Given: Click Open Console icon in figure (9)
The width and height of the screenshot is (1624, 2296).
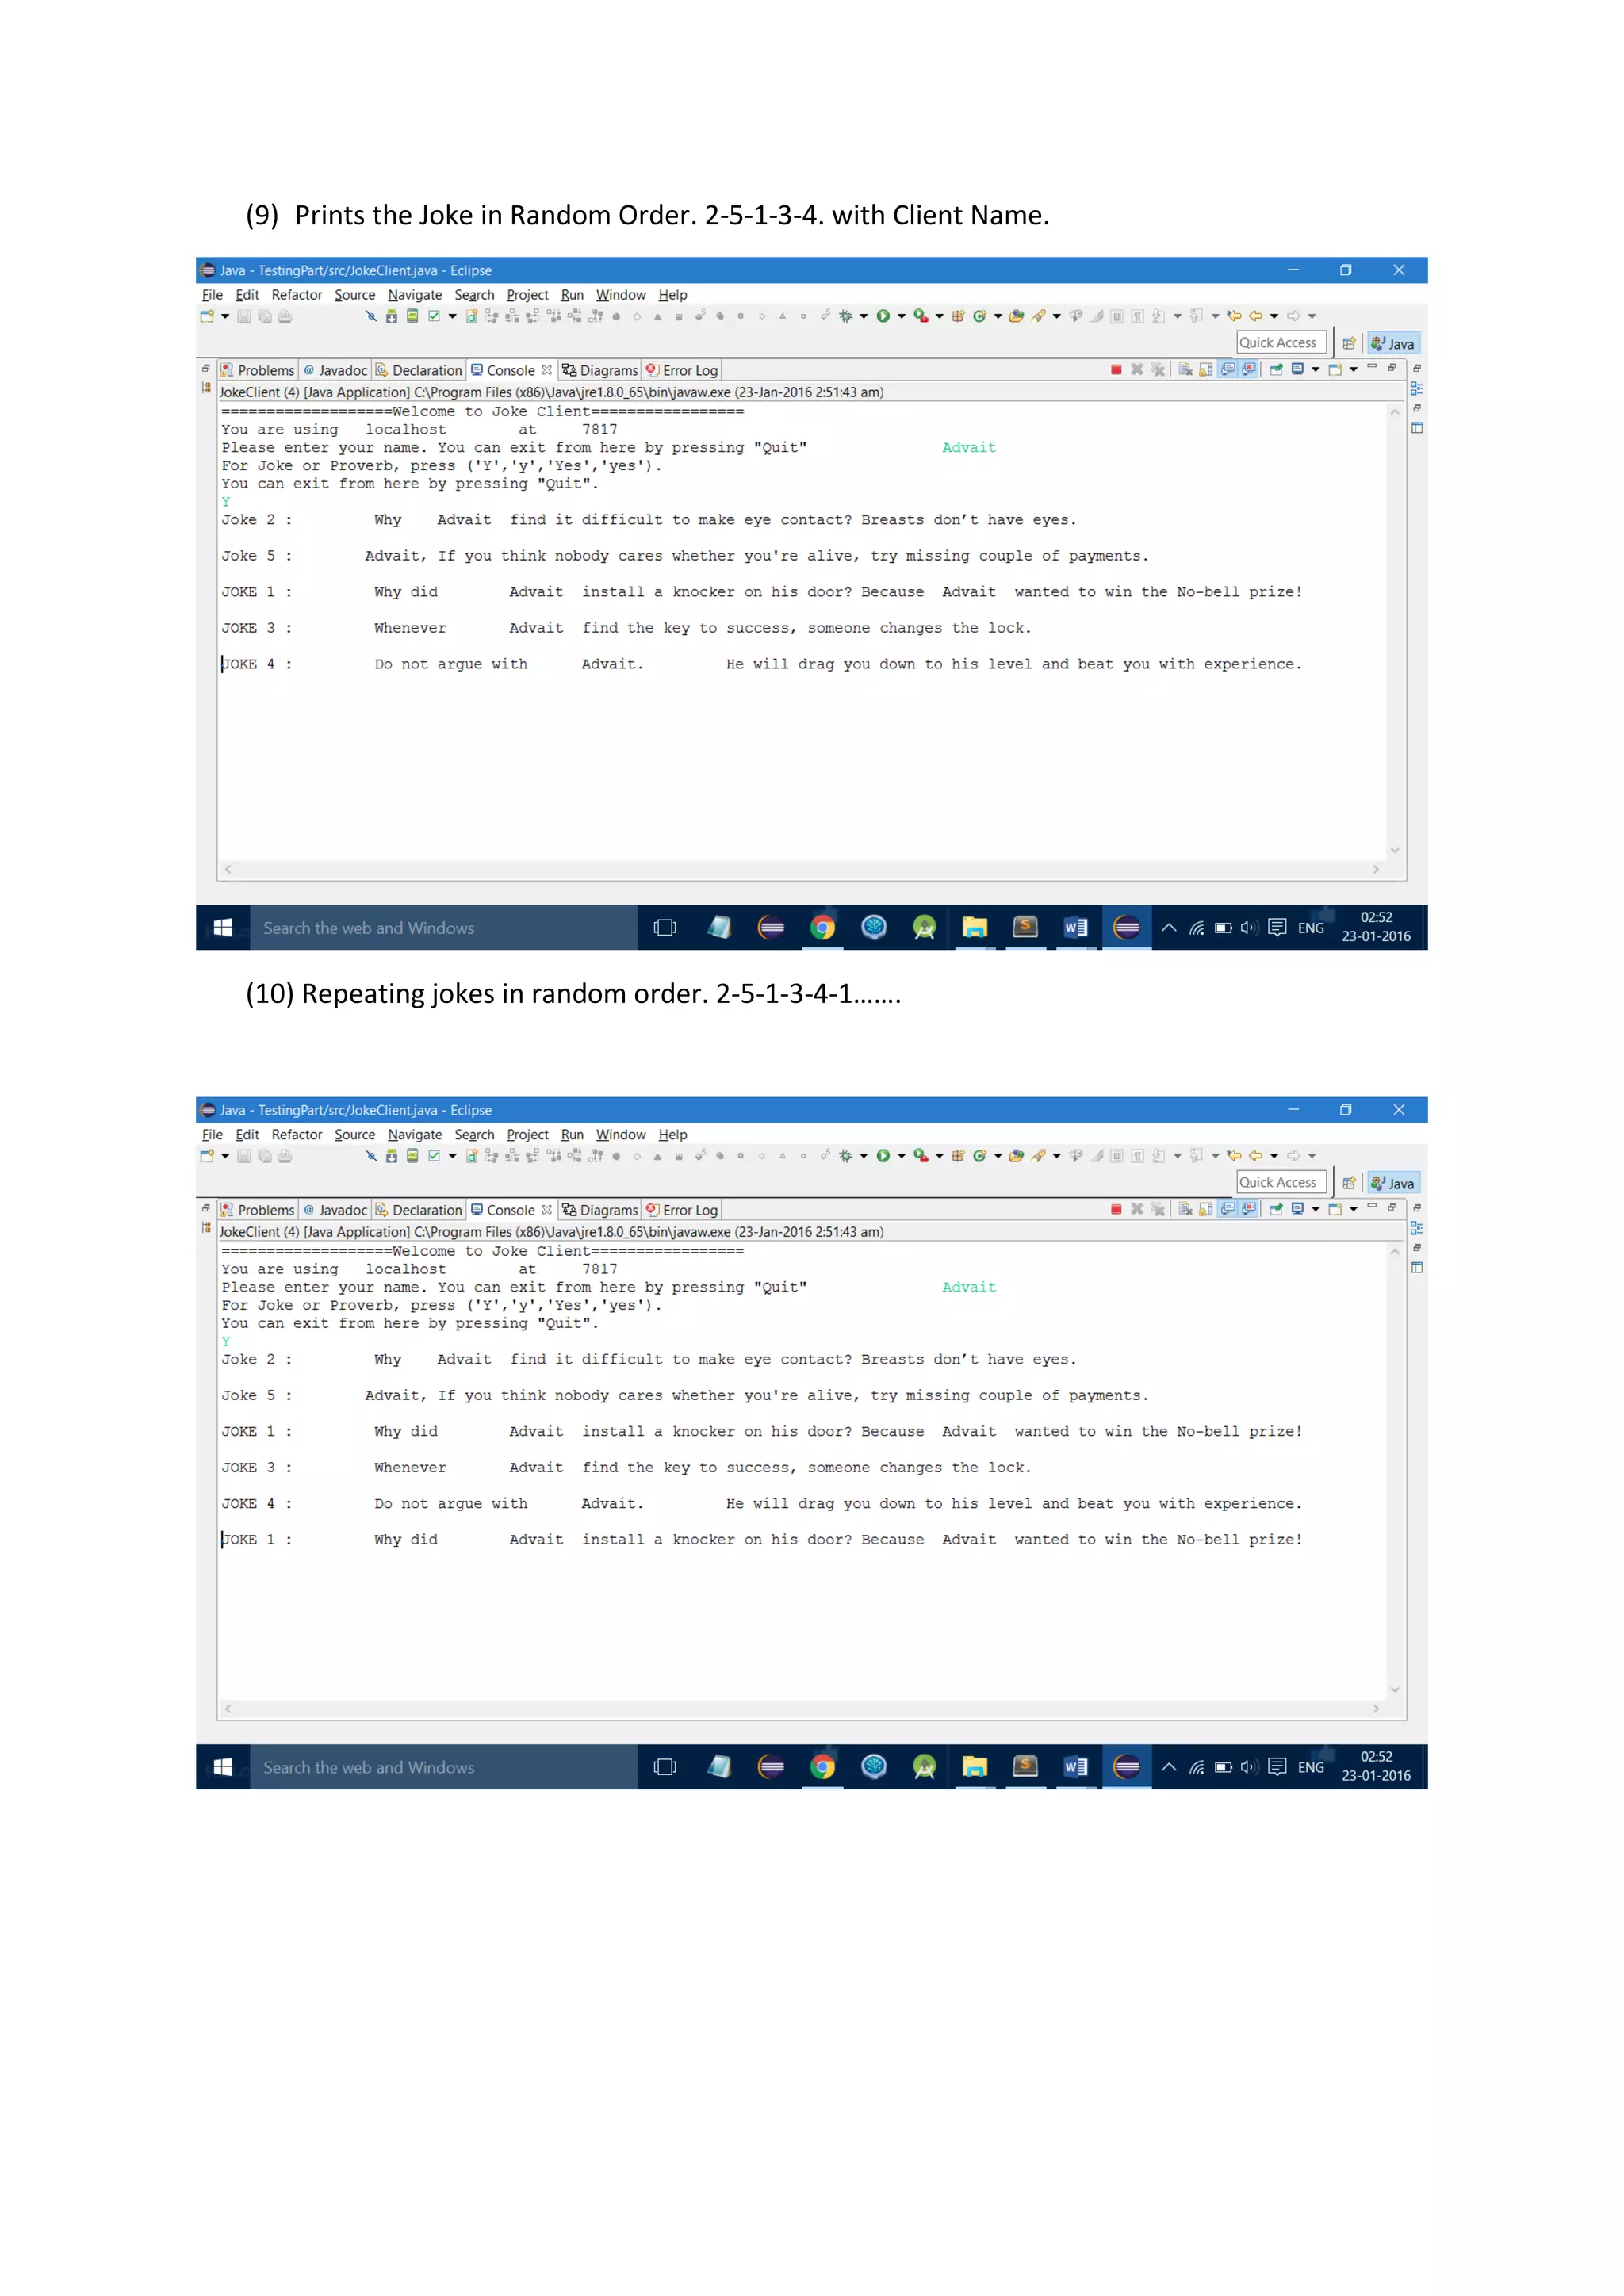Looking at the screenshot, I should (1335, 370).
